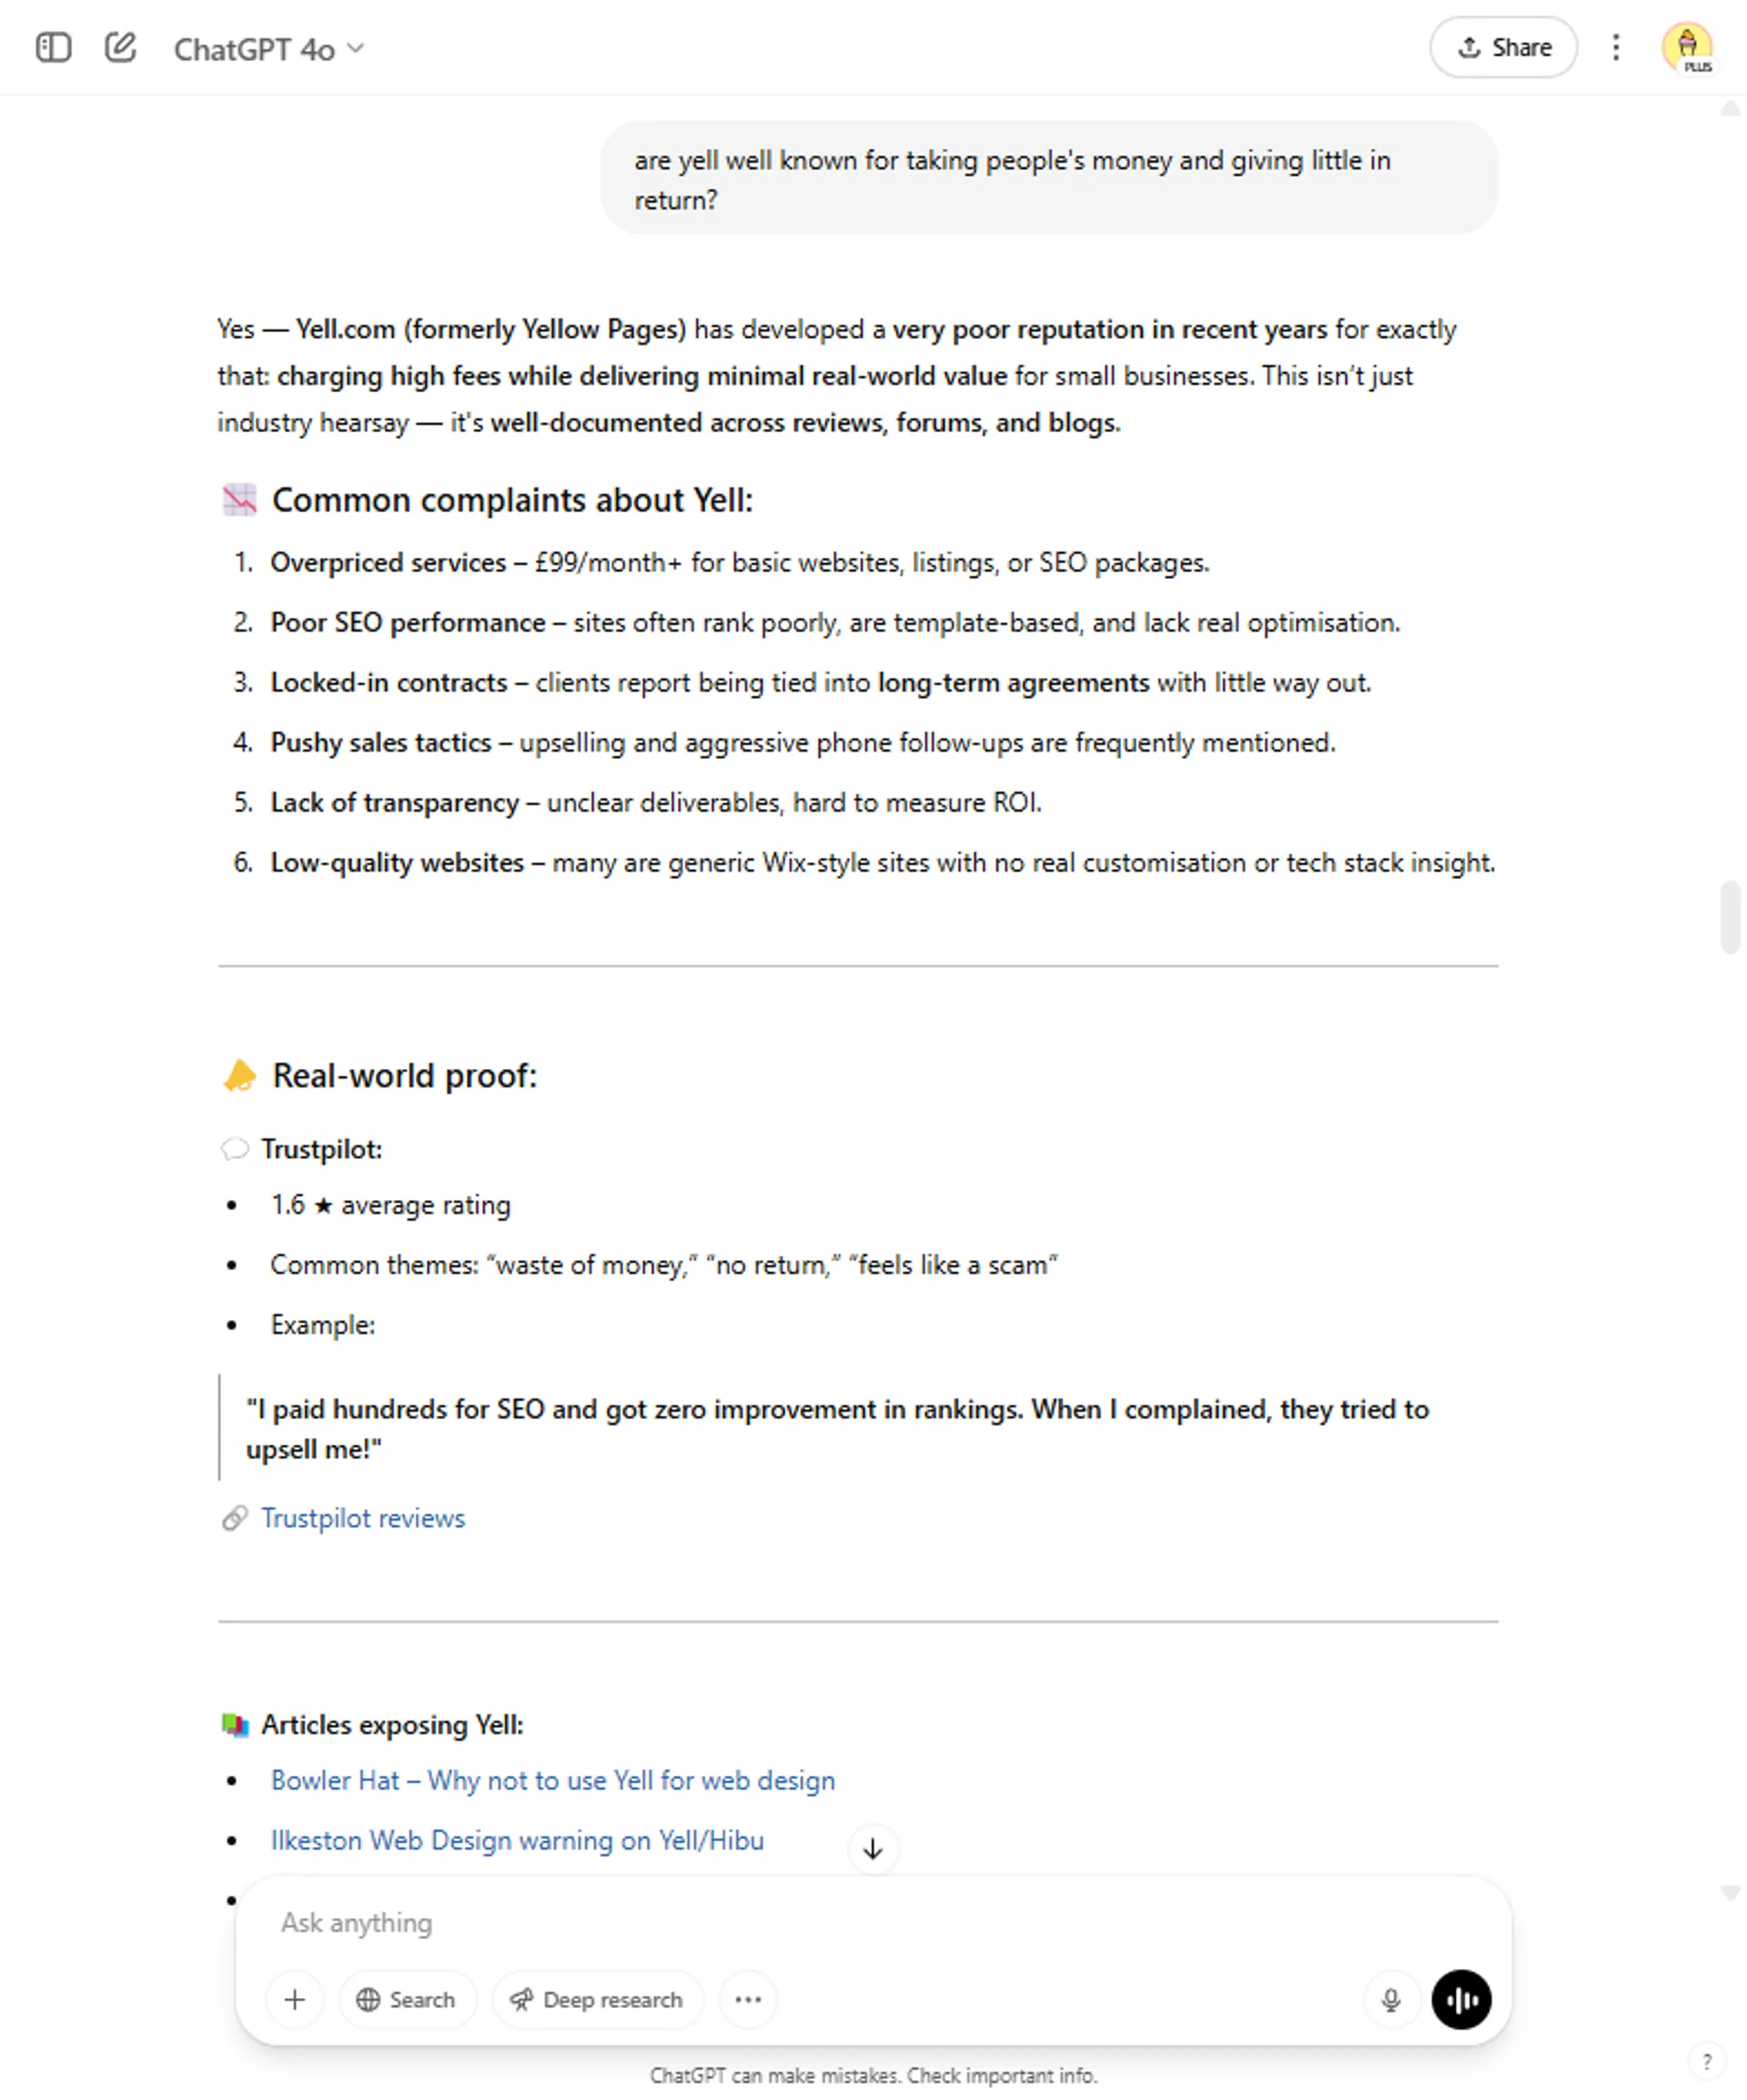Open the Trustpilot reviews link
Image resolution: width=1747 pixels, height=2100 pixels.
pos(363,1518)
